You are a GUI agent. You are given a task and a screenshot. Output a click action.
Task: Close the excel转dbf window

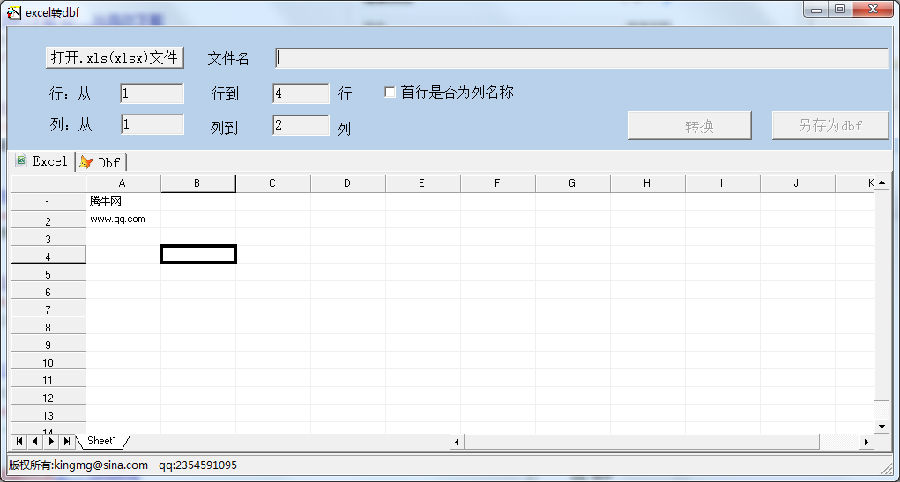click(x=874, y=10)
